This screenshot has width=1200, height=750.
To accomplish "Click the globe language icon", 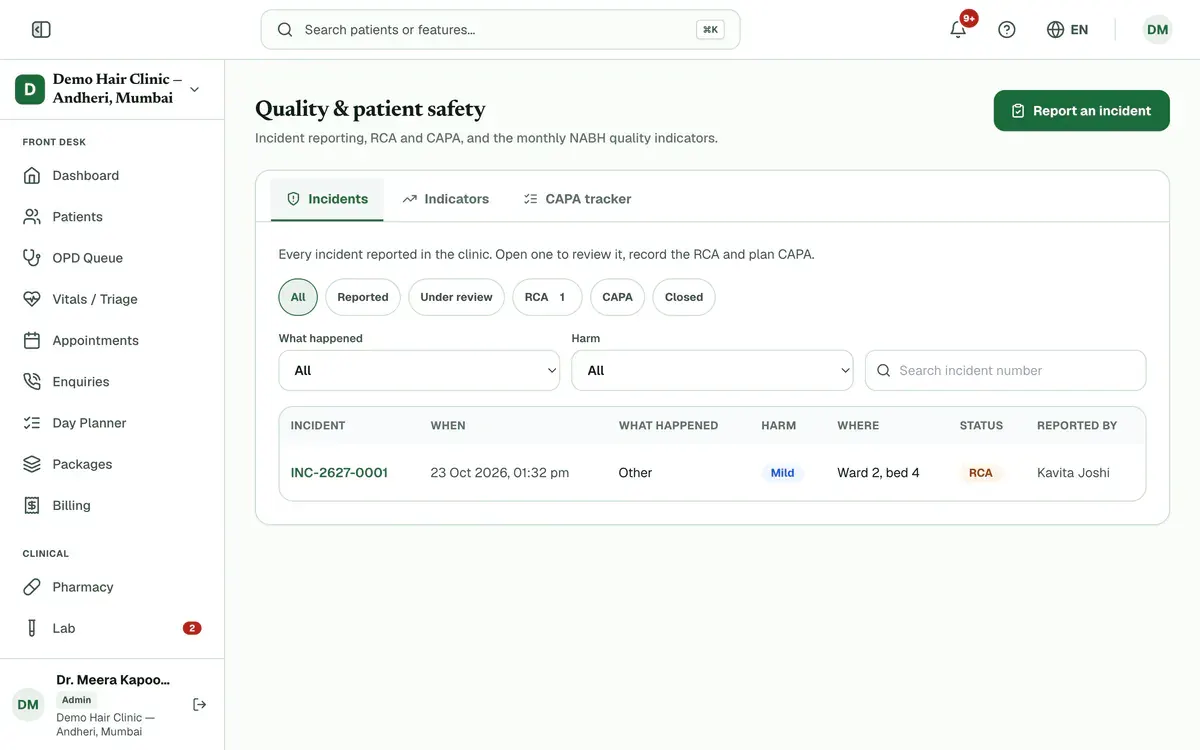I will 1055,30.
